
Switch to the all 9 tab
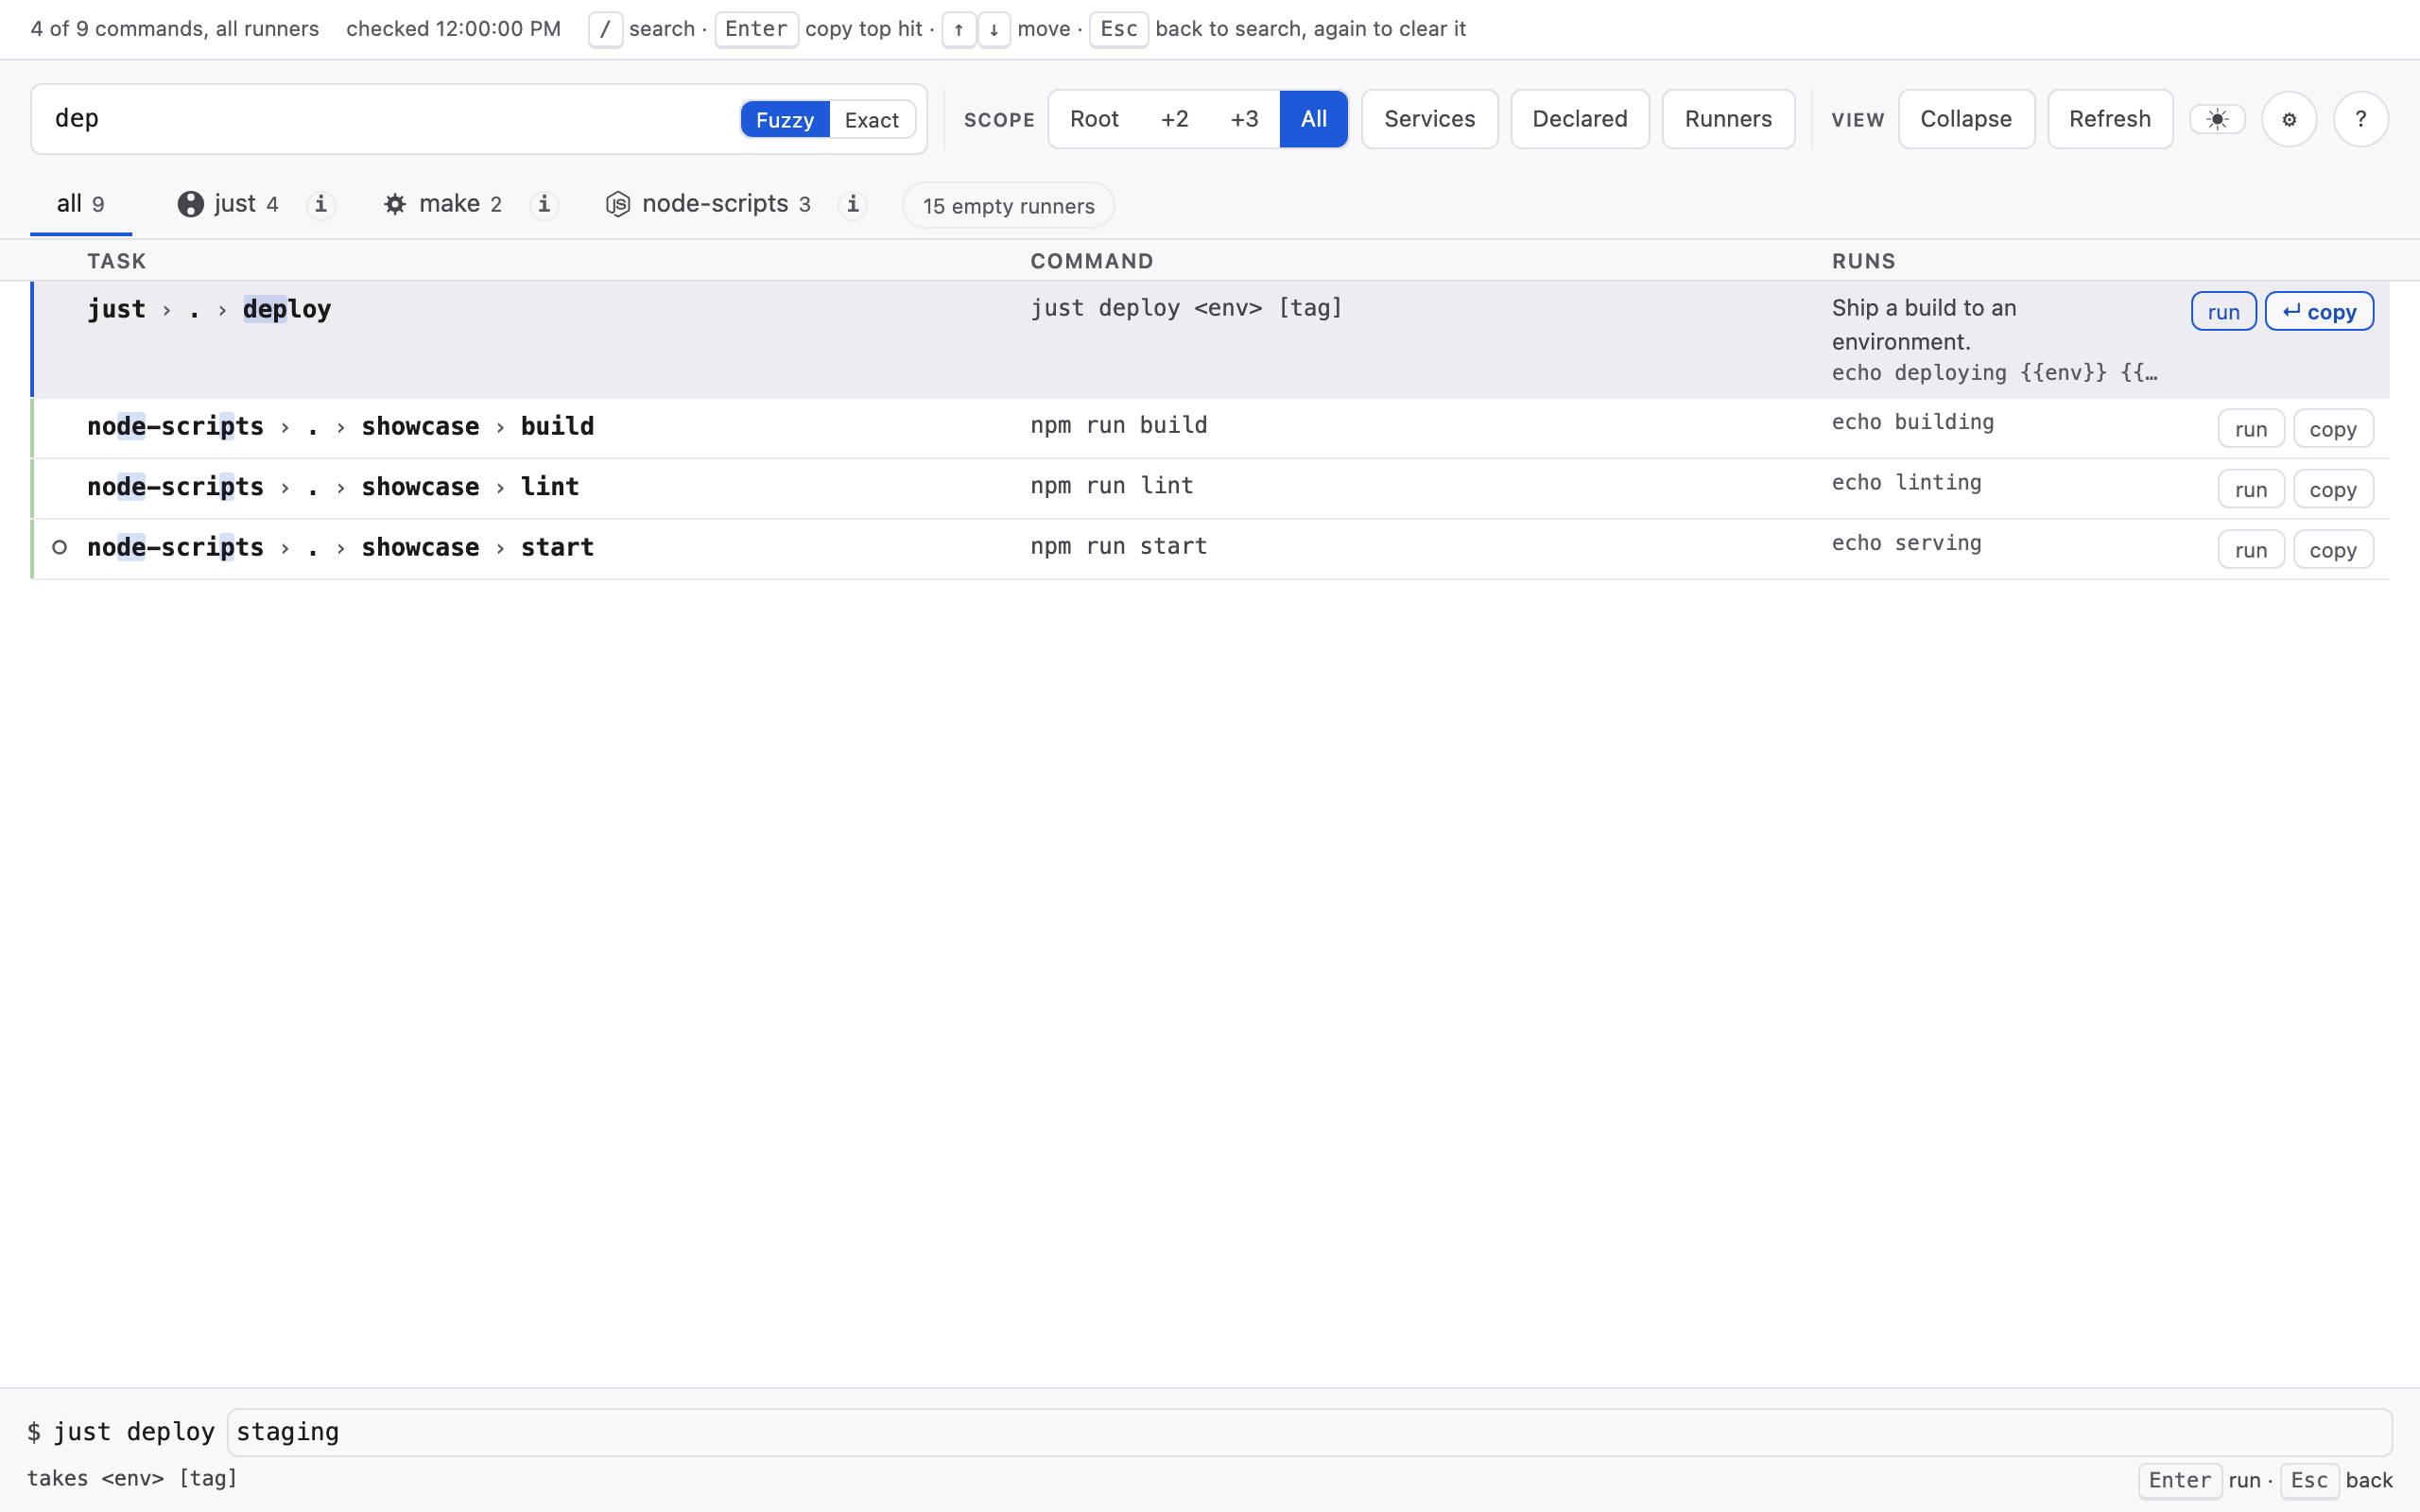point(81,204)
